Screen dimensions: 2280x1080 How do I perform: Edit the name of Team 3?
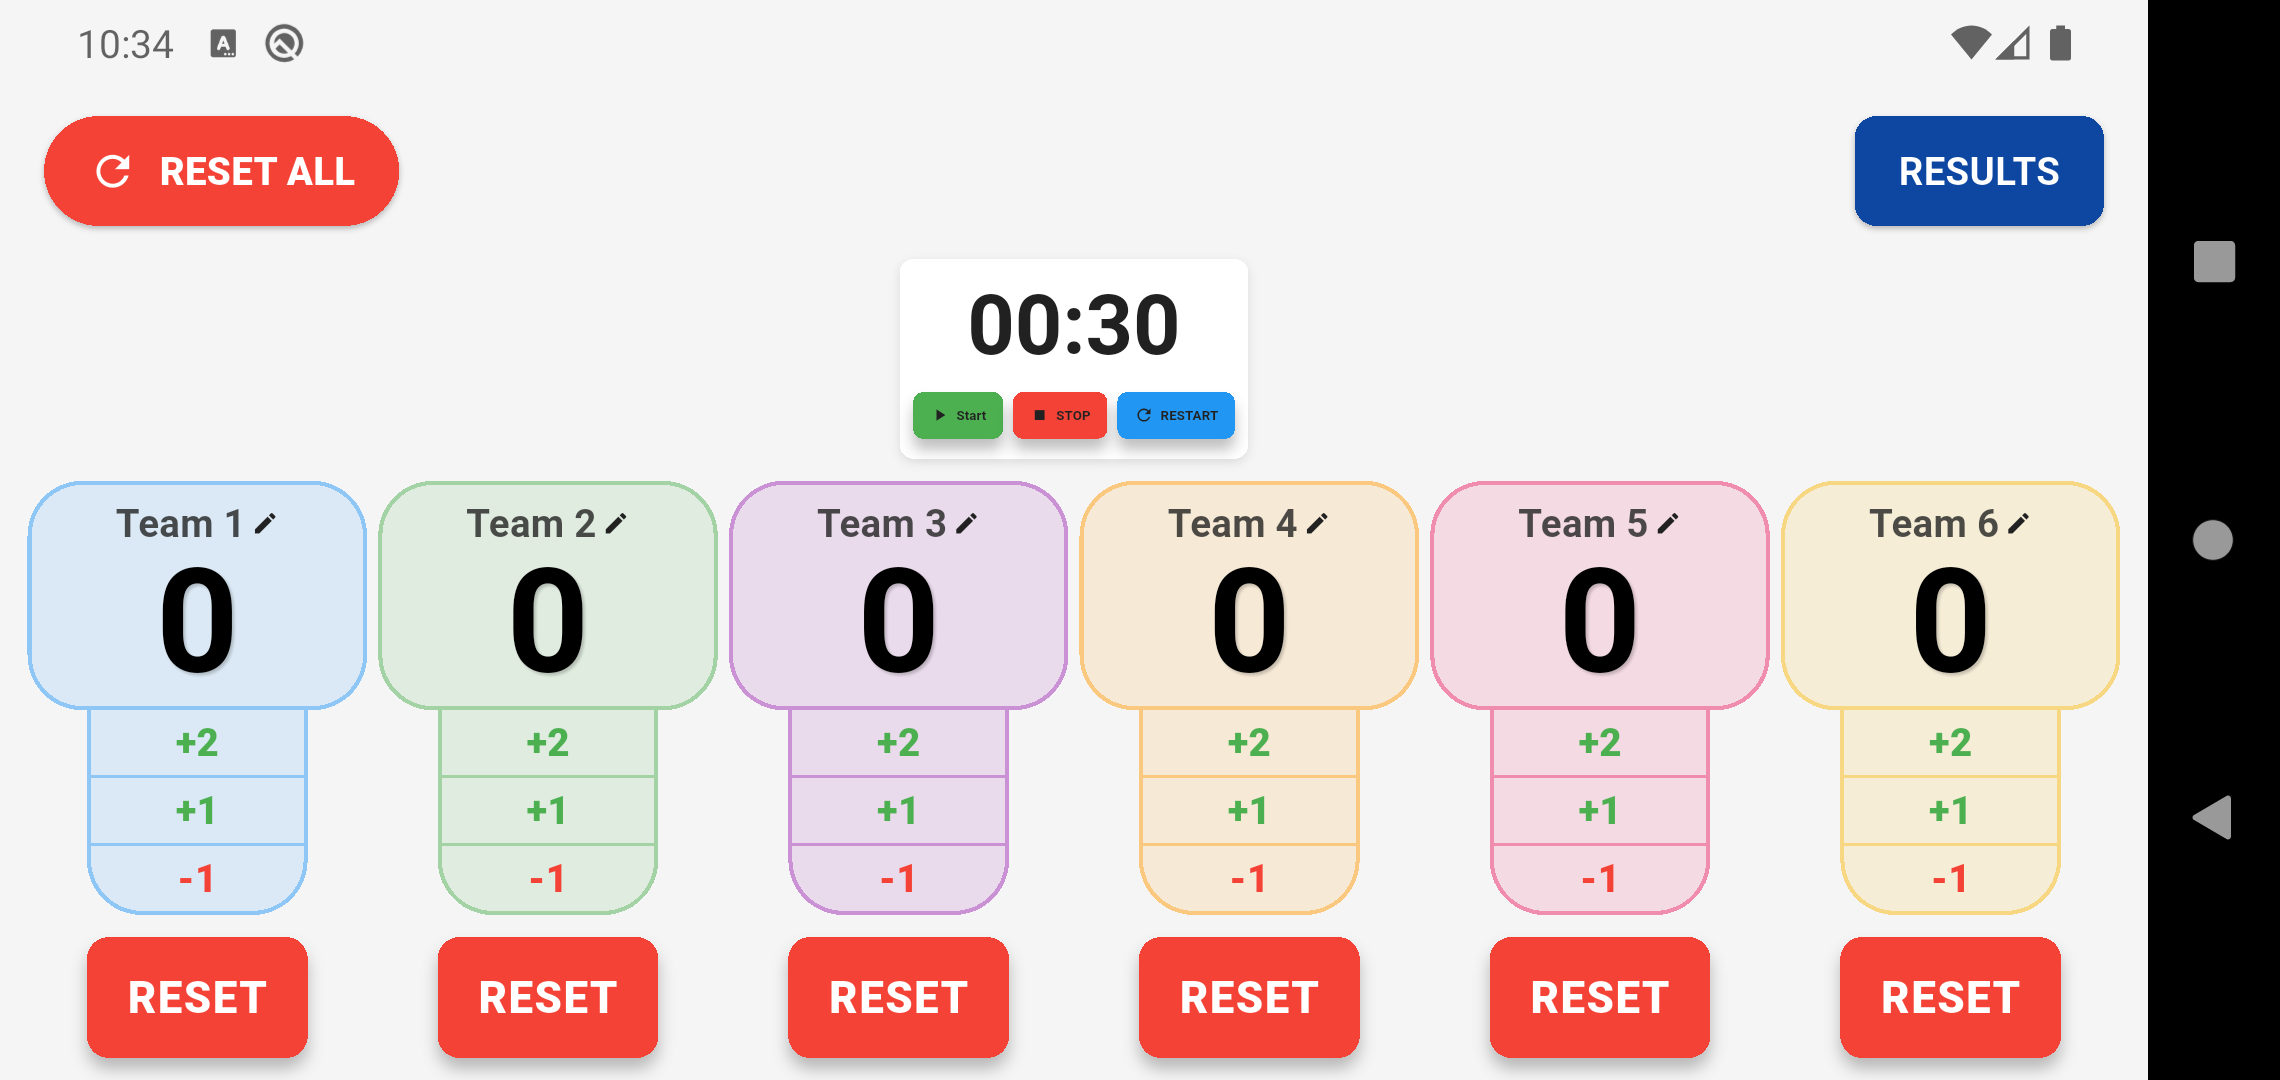[x=966, y=521]
